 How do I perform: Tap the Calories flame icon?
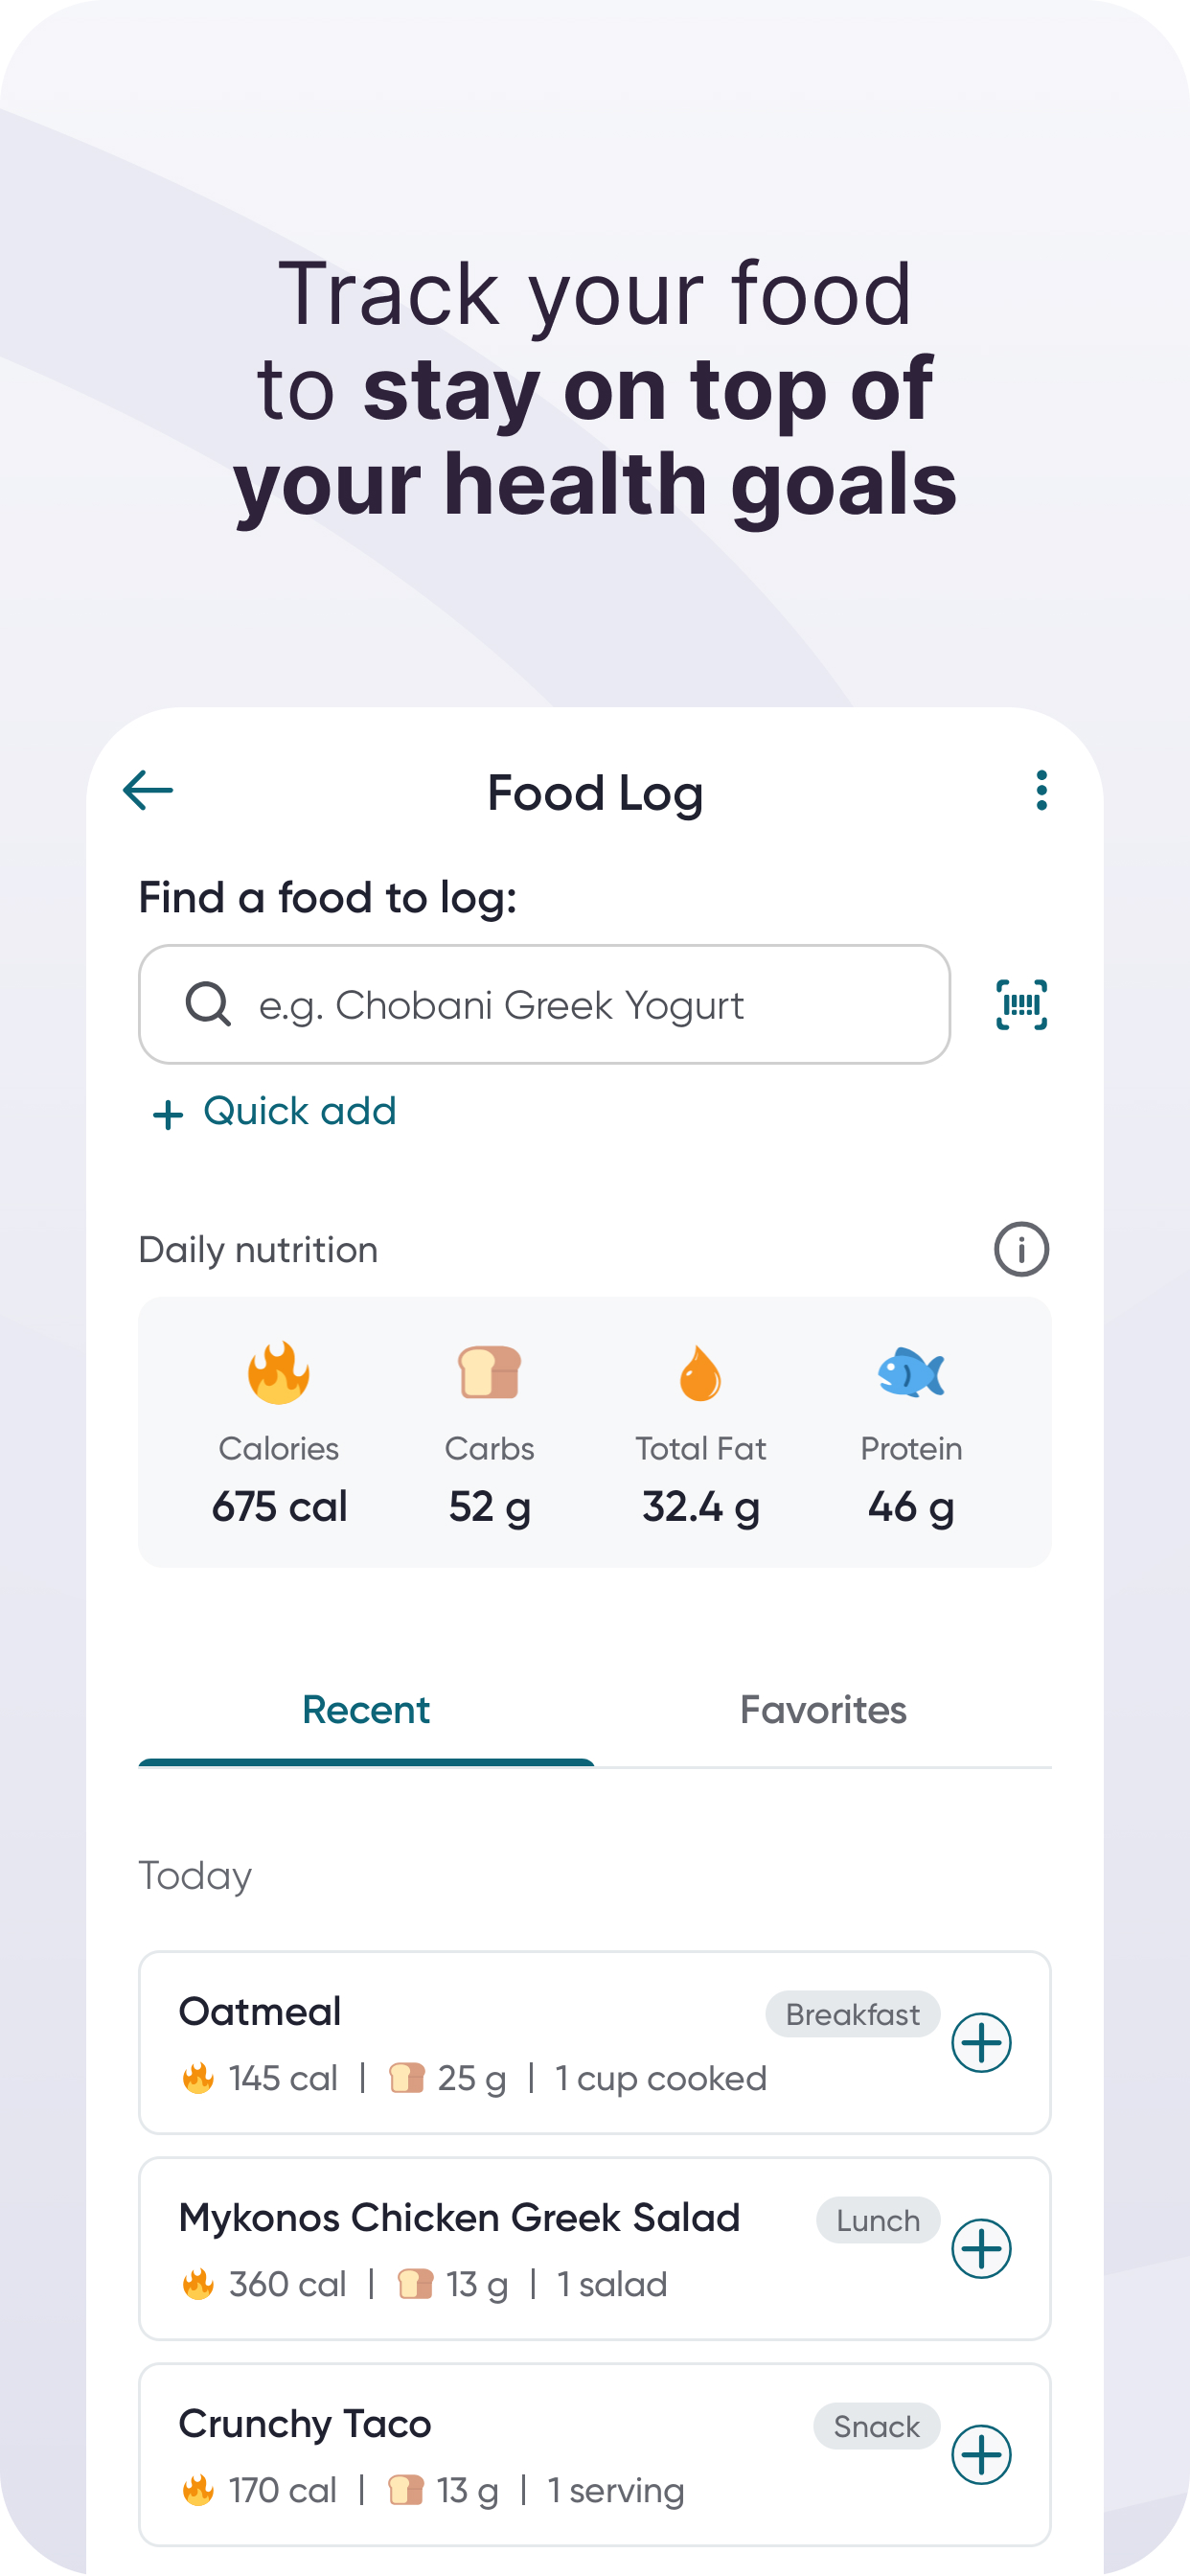coord(279,1372)
